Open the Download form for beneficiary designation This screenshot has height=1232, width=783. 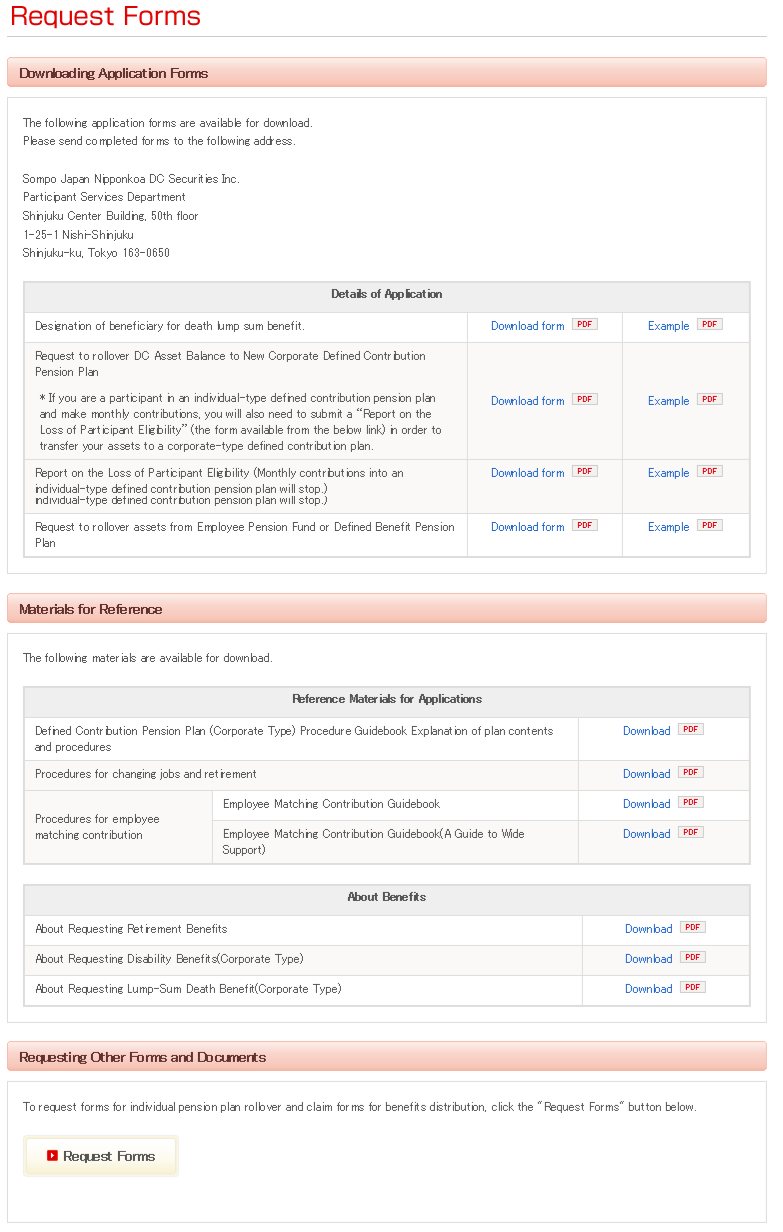[527, 325]
